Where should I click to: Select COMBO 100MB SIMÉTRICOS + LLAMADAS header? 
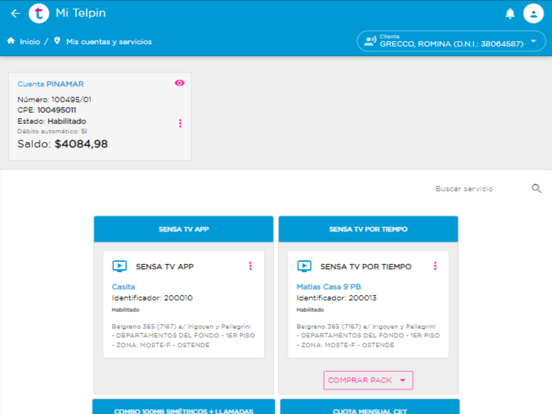pyautogui.click(x=183, y=407)
